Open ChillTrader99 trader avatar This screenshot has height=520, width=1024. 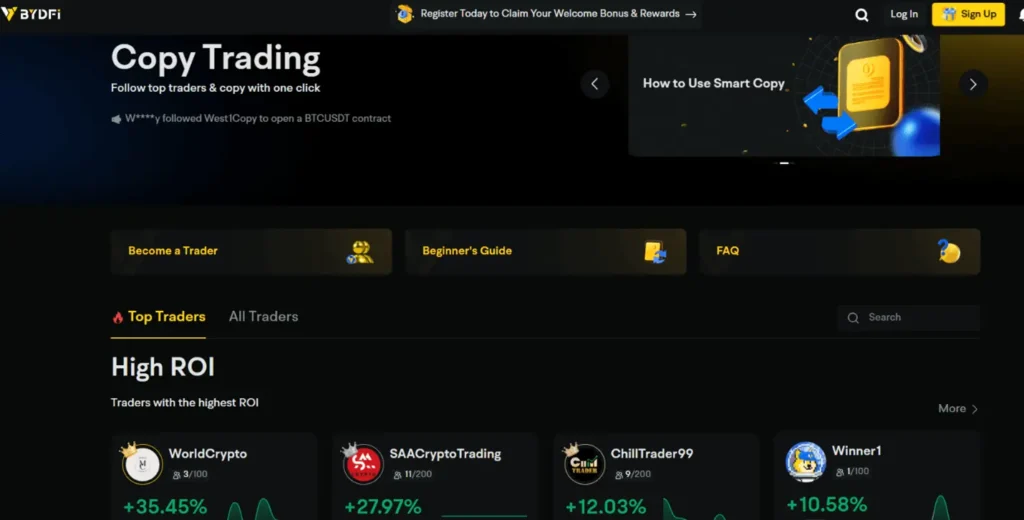click(584, 464)
